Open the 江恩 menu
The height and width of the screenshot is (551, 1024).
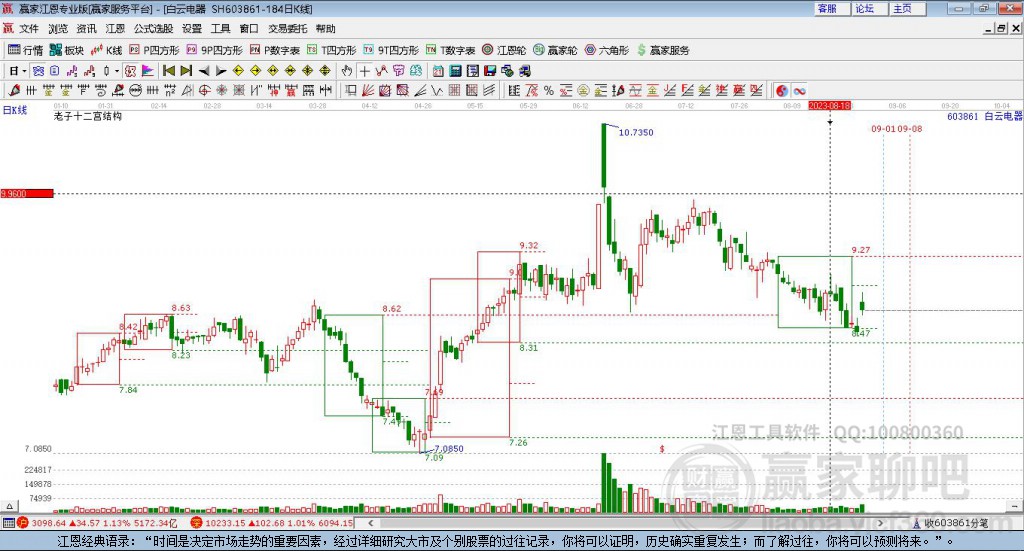(115, 29)
